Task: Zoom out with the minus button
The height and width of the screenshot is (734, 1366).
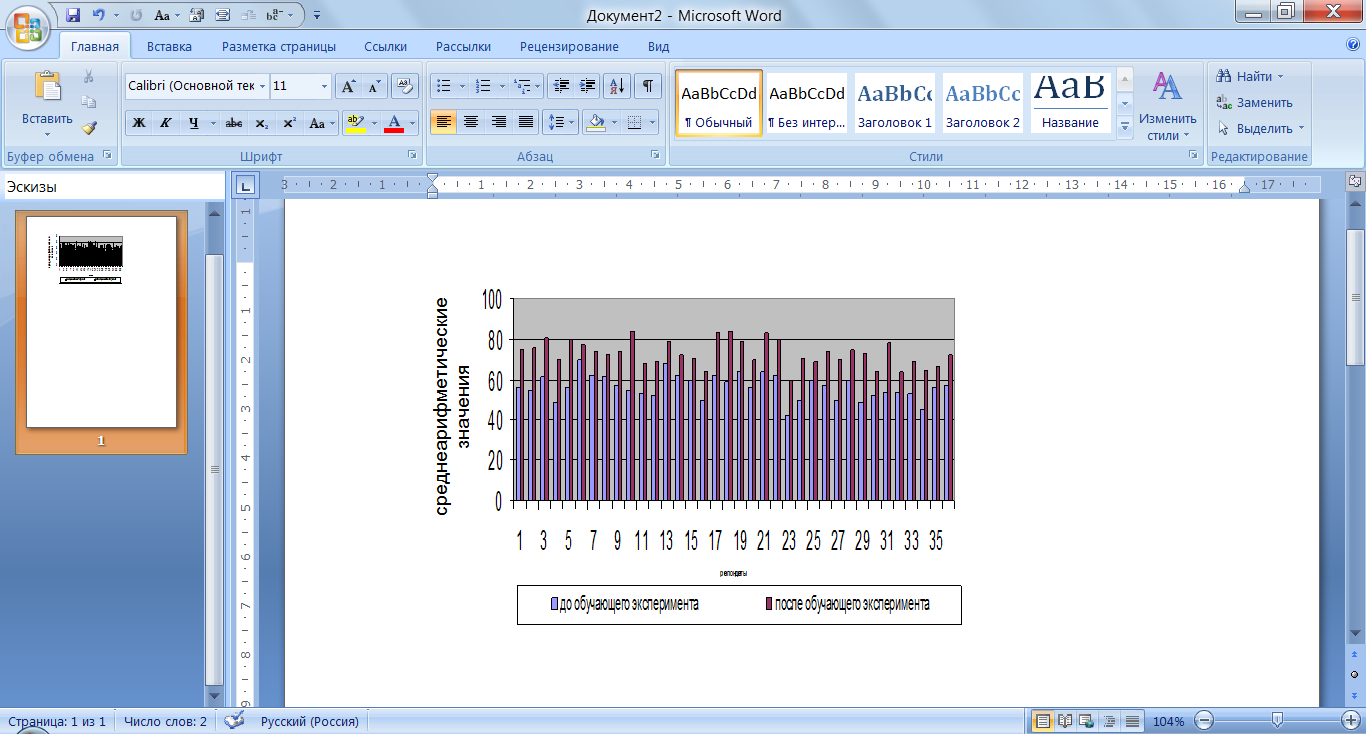Action: click(x=1204, y=721)
